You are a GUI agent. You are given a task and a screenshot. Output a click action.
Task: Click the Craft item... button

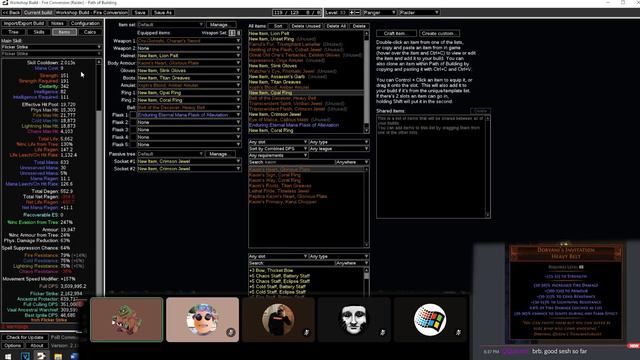396,33
